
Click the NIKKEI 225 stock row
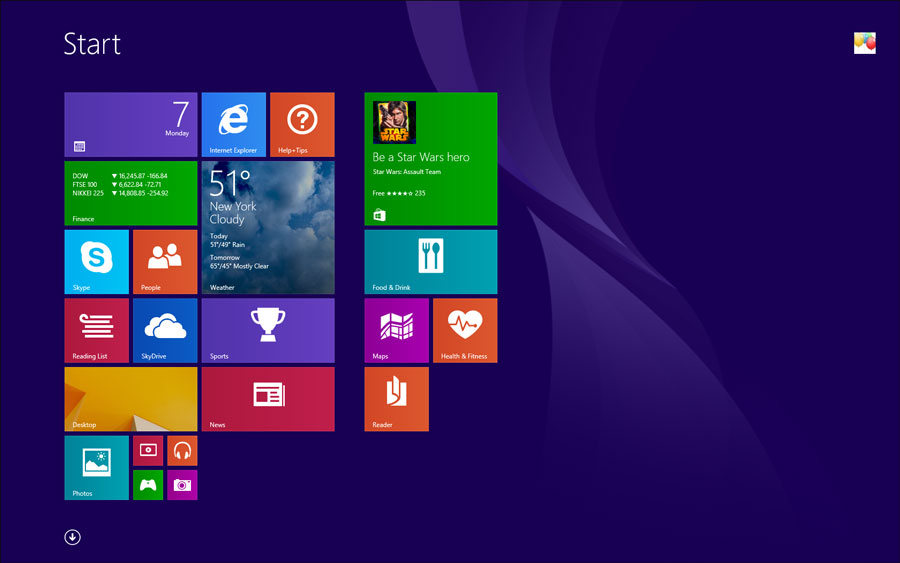point(121,193)
